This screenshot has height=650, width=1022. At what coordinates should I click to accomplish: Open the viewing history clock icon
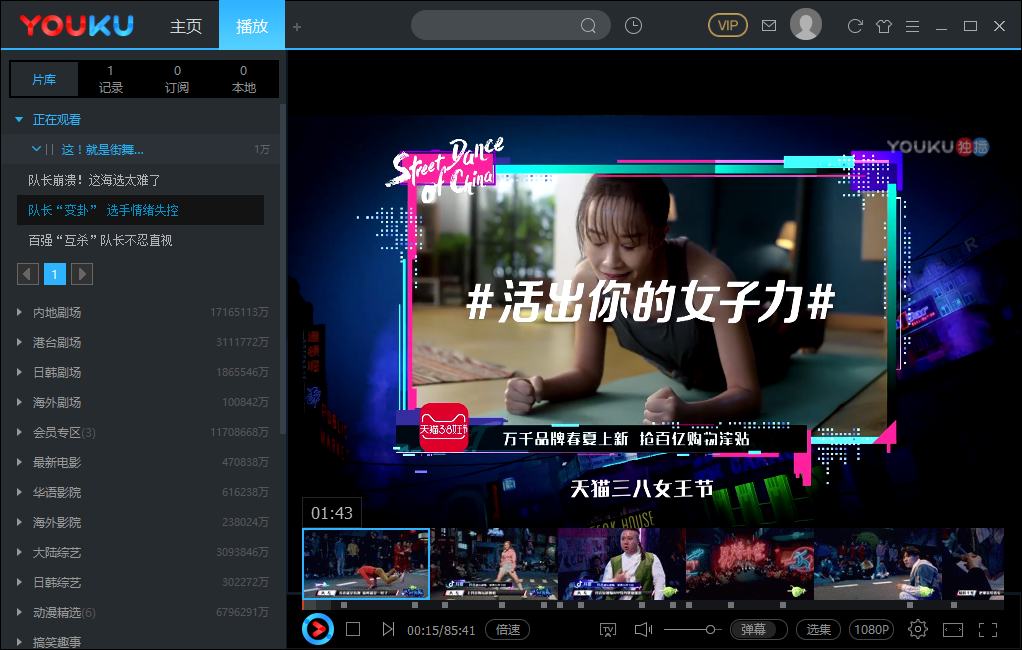click(x=633, y=25)
